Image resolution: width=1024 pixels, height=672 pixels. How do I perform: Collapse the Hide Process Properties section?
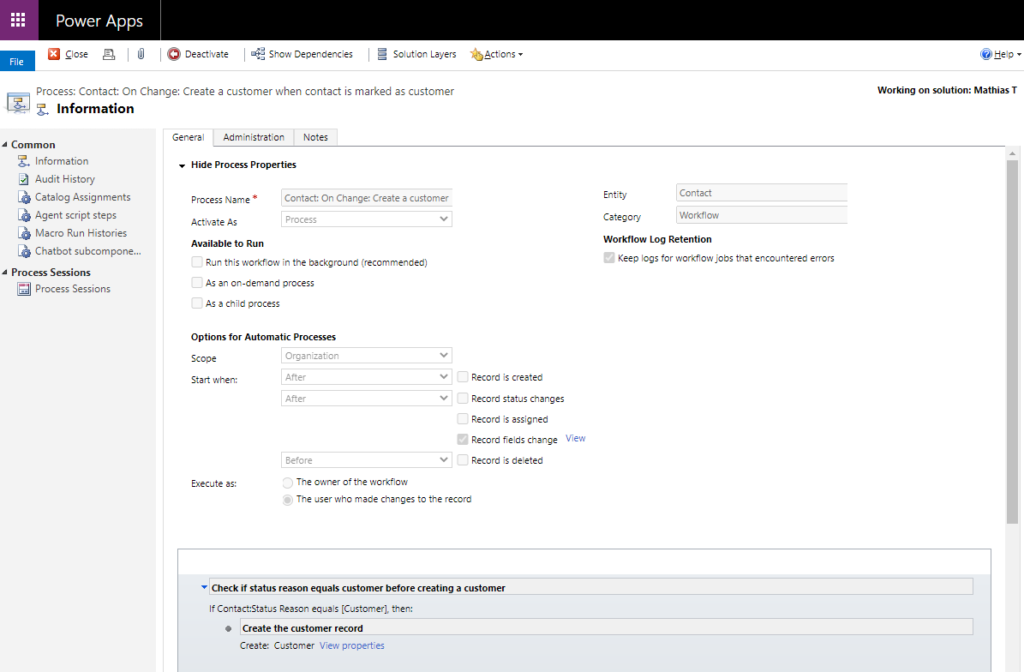(182, 166)
